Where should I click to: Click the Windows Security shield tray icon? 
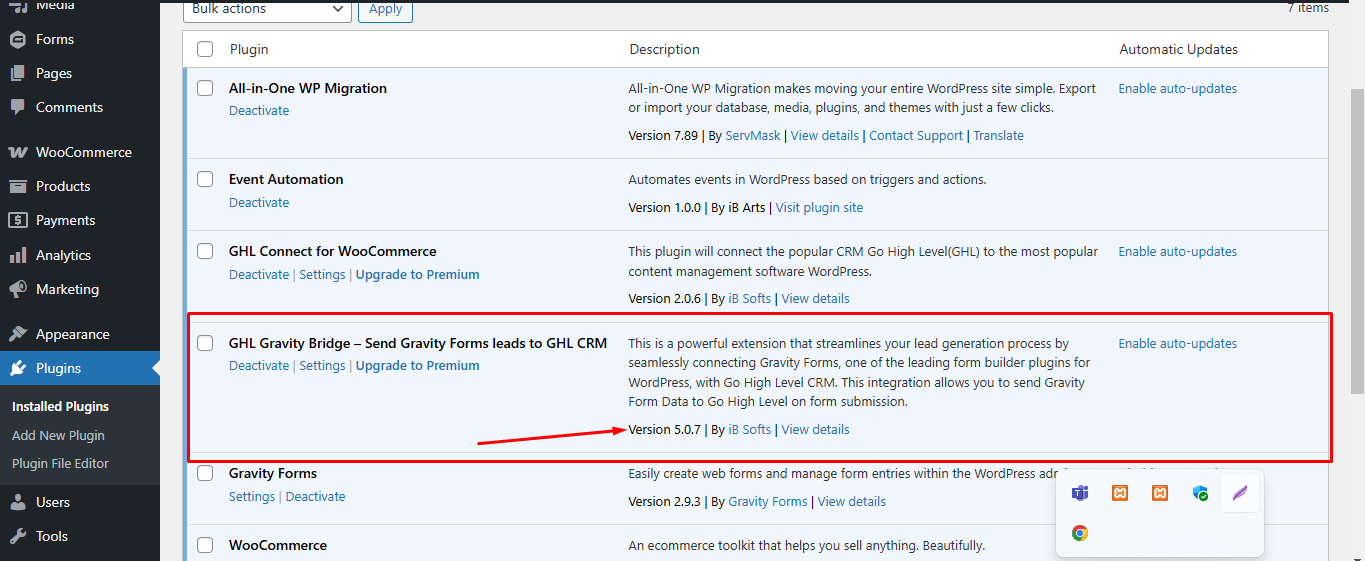coord(1200,493)
